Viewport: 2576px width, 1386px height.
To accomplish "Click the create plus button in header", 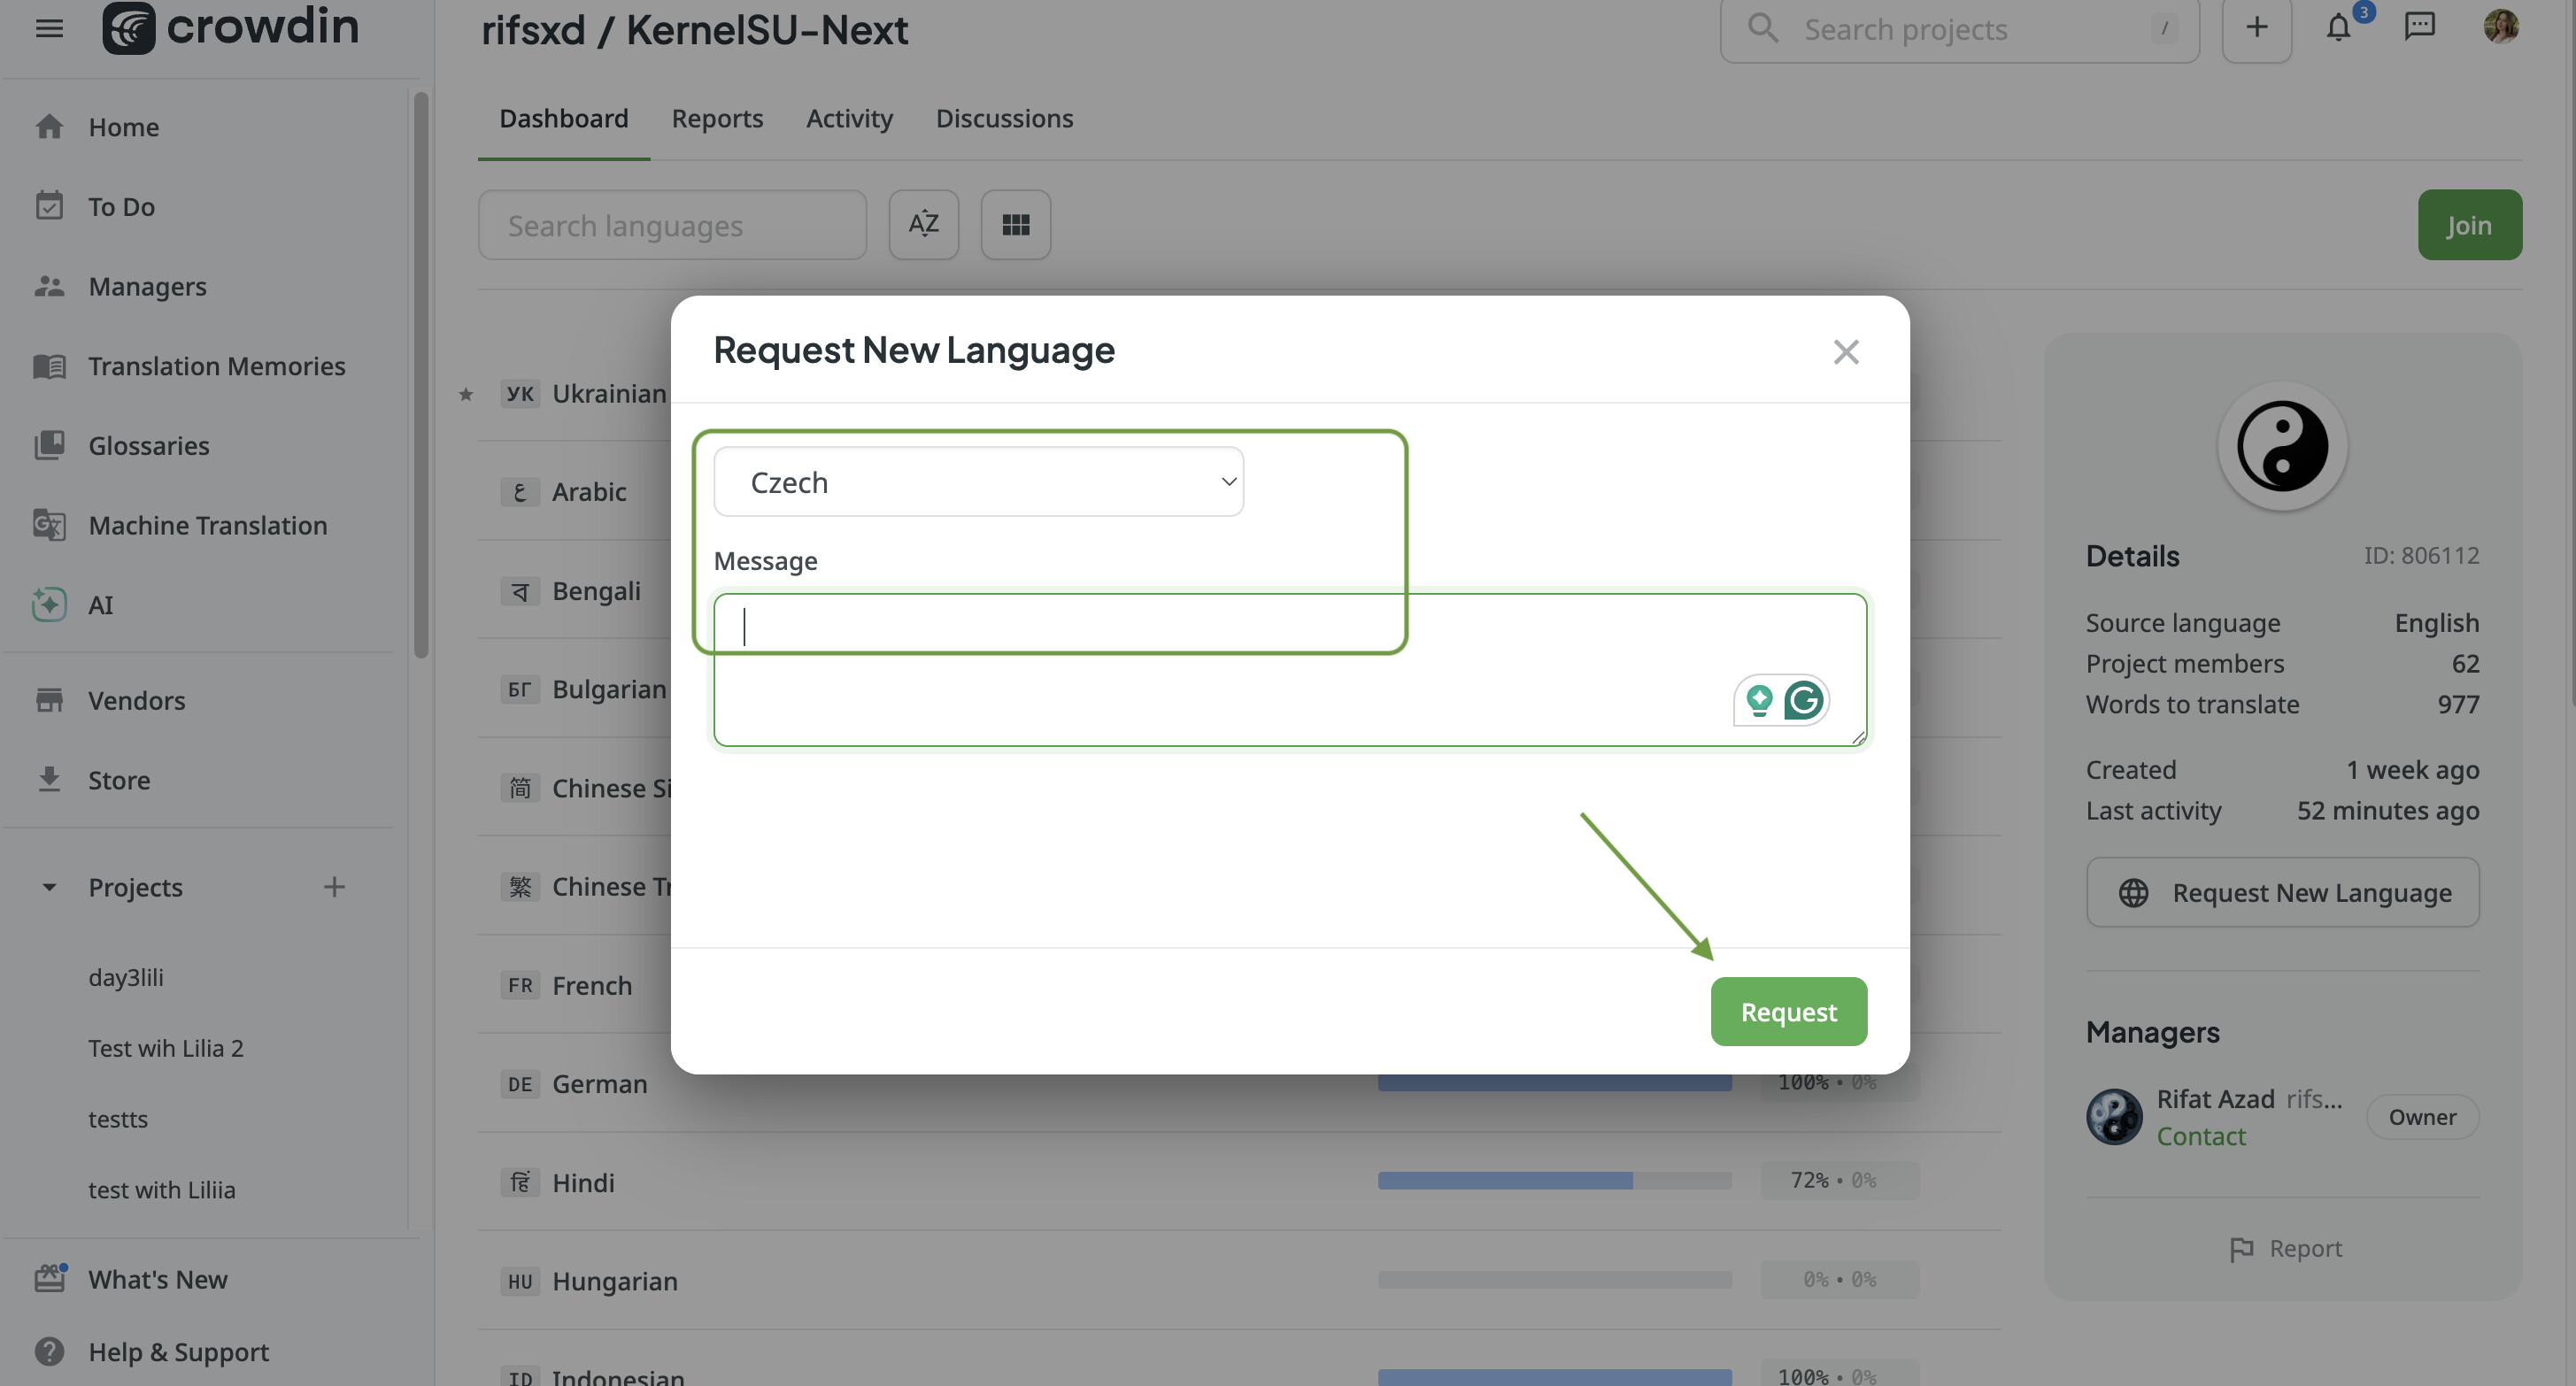I will tap(2256, 29).
